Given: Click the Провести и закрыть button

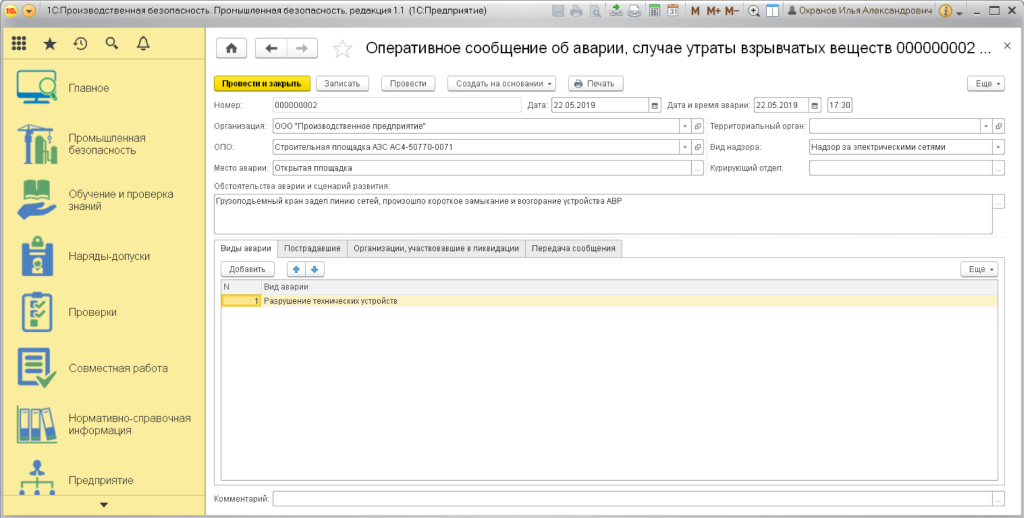Looking at the screenshot, I should point(262,84).
